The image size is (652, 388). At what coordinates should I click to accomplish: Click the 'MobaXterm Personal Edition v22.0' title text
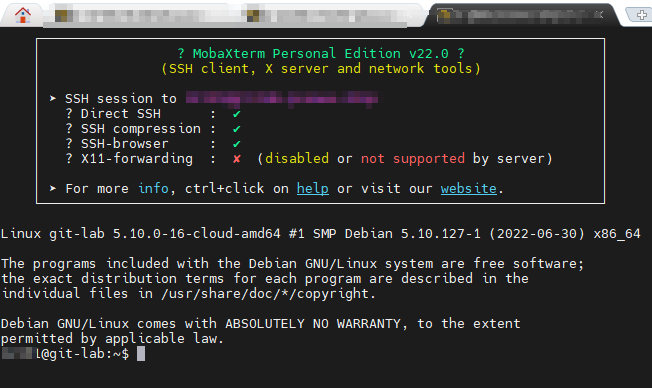321,54
